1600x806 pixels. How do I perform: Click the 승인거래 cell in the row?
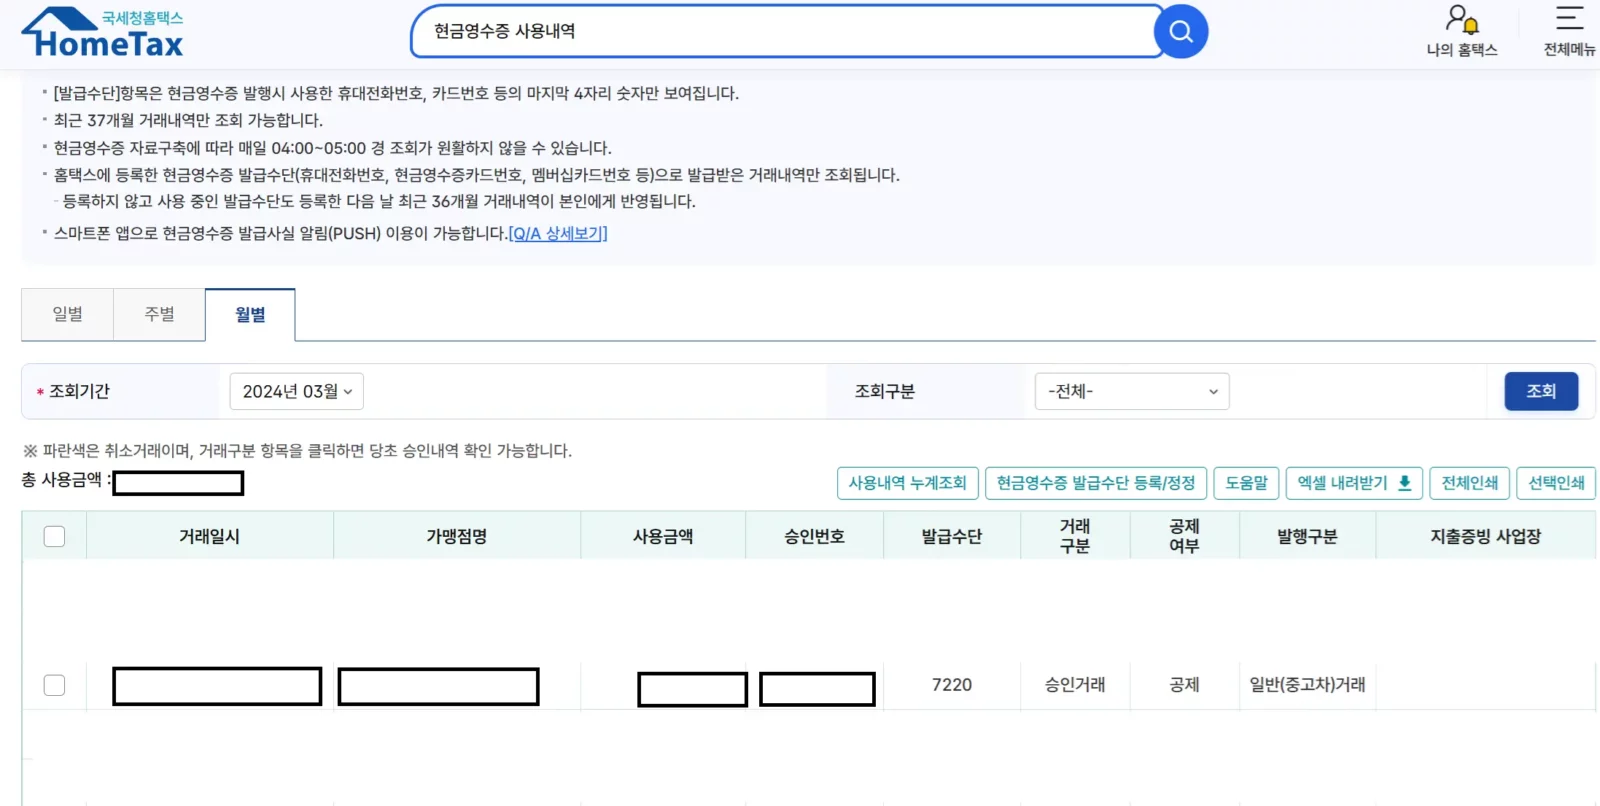tap(1075, 685)
